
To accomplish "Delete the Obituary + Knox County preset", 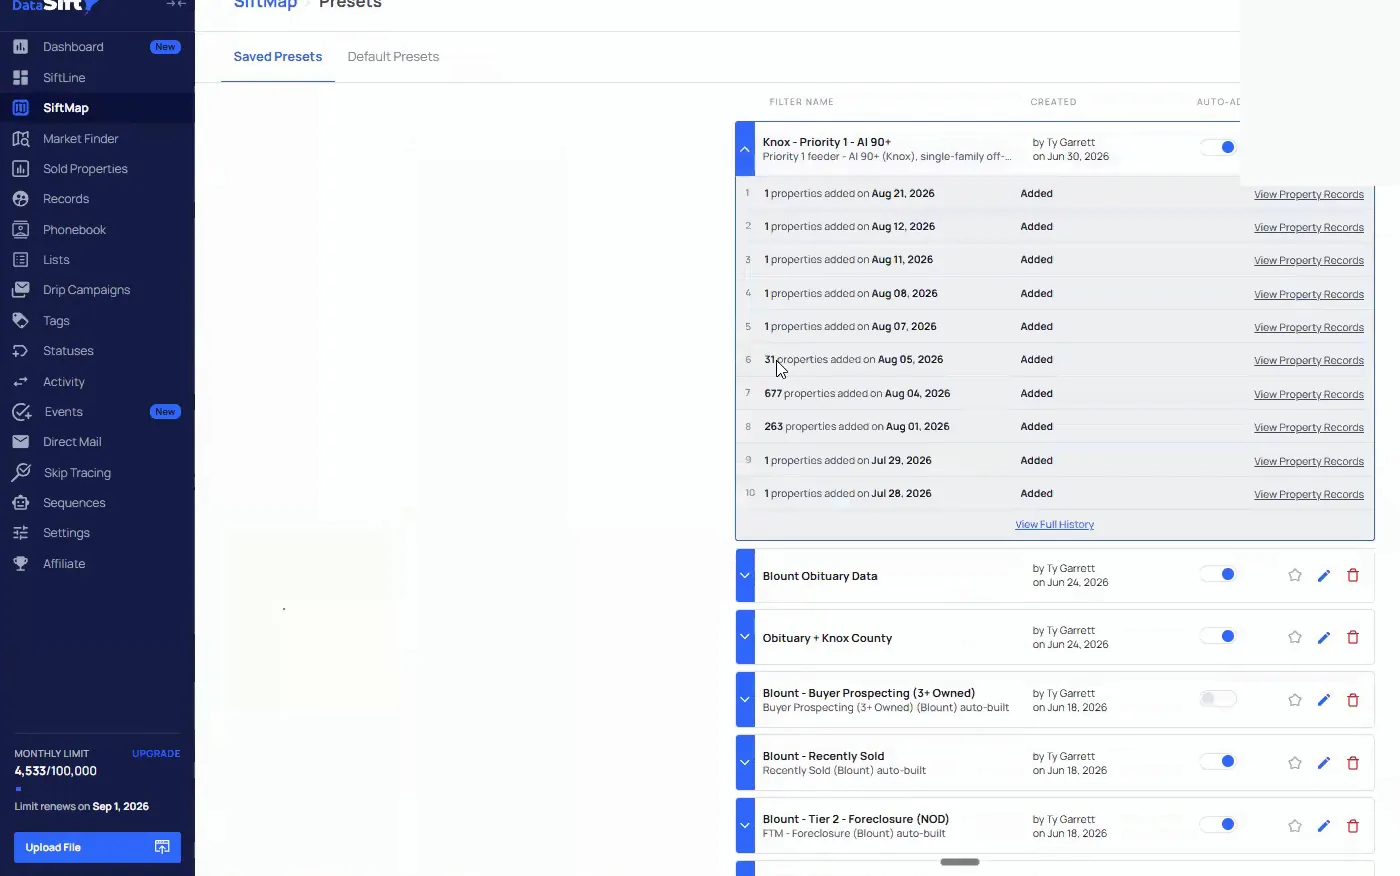I will (x=1353, y=637).
